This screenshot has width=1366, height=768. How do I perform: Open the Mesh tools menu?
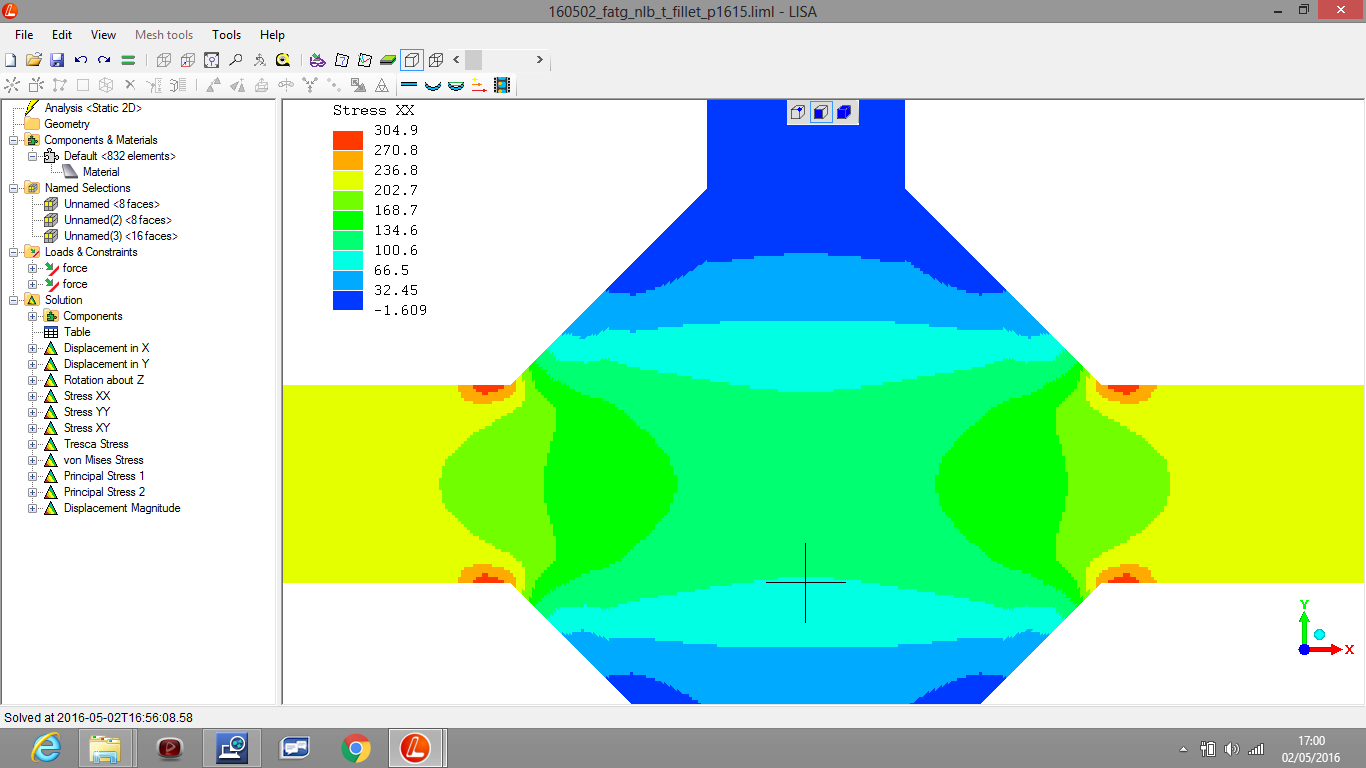[164, 35]
